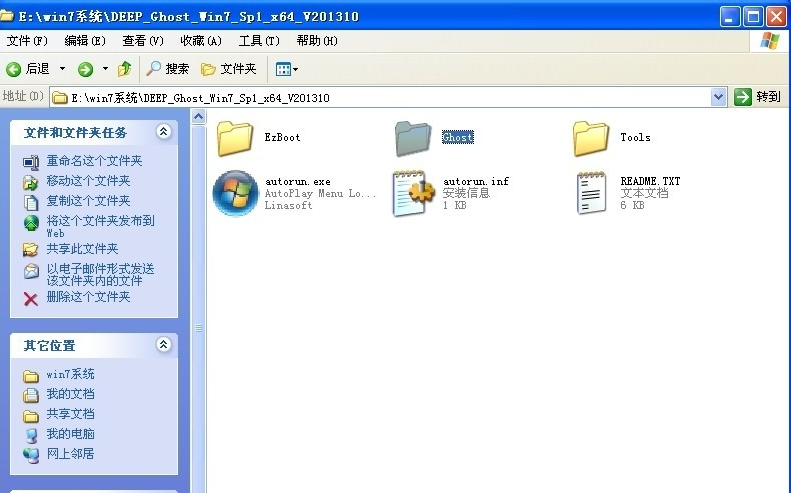Viewport: 791px width, 493px height.
Task: Click 将这个文件夹发布到 Web link
Action: [x=100, y=227]
